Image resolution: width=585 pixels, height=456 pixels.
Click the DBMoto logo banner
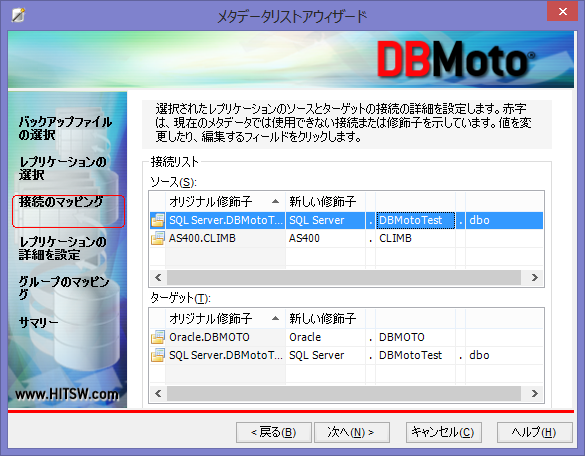(456, 59)
